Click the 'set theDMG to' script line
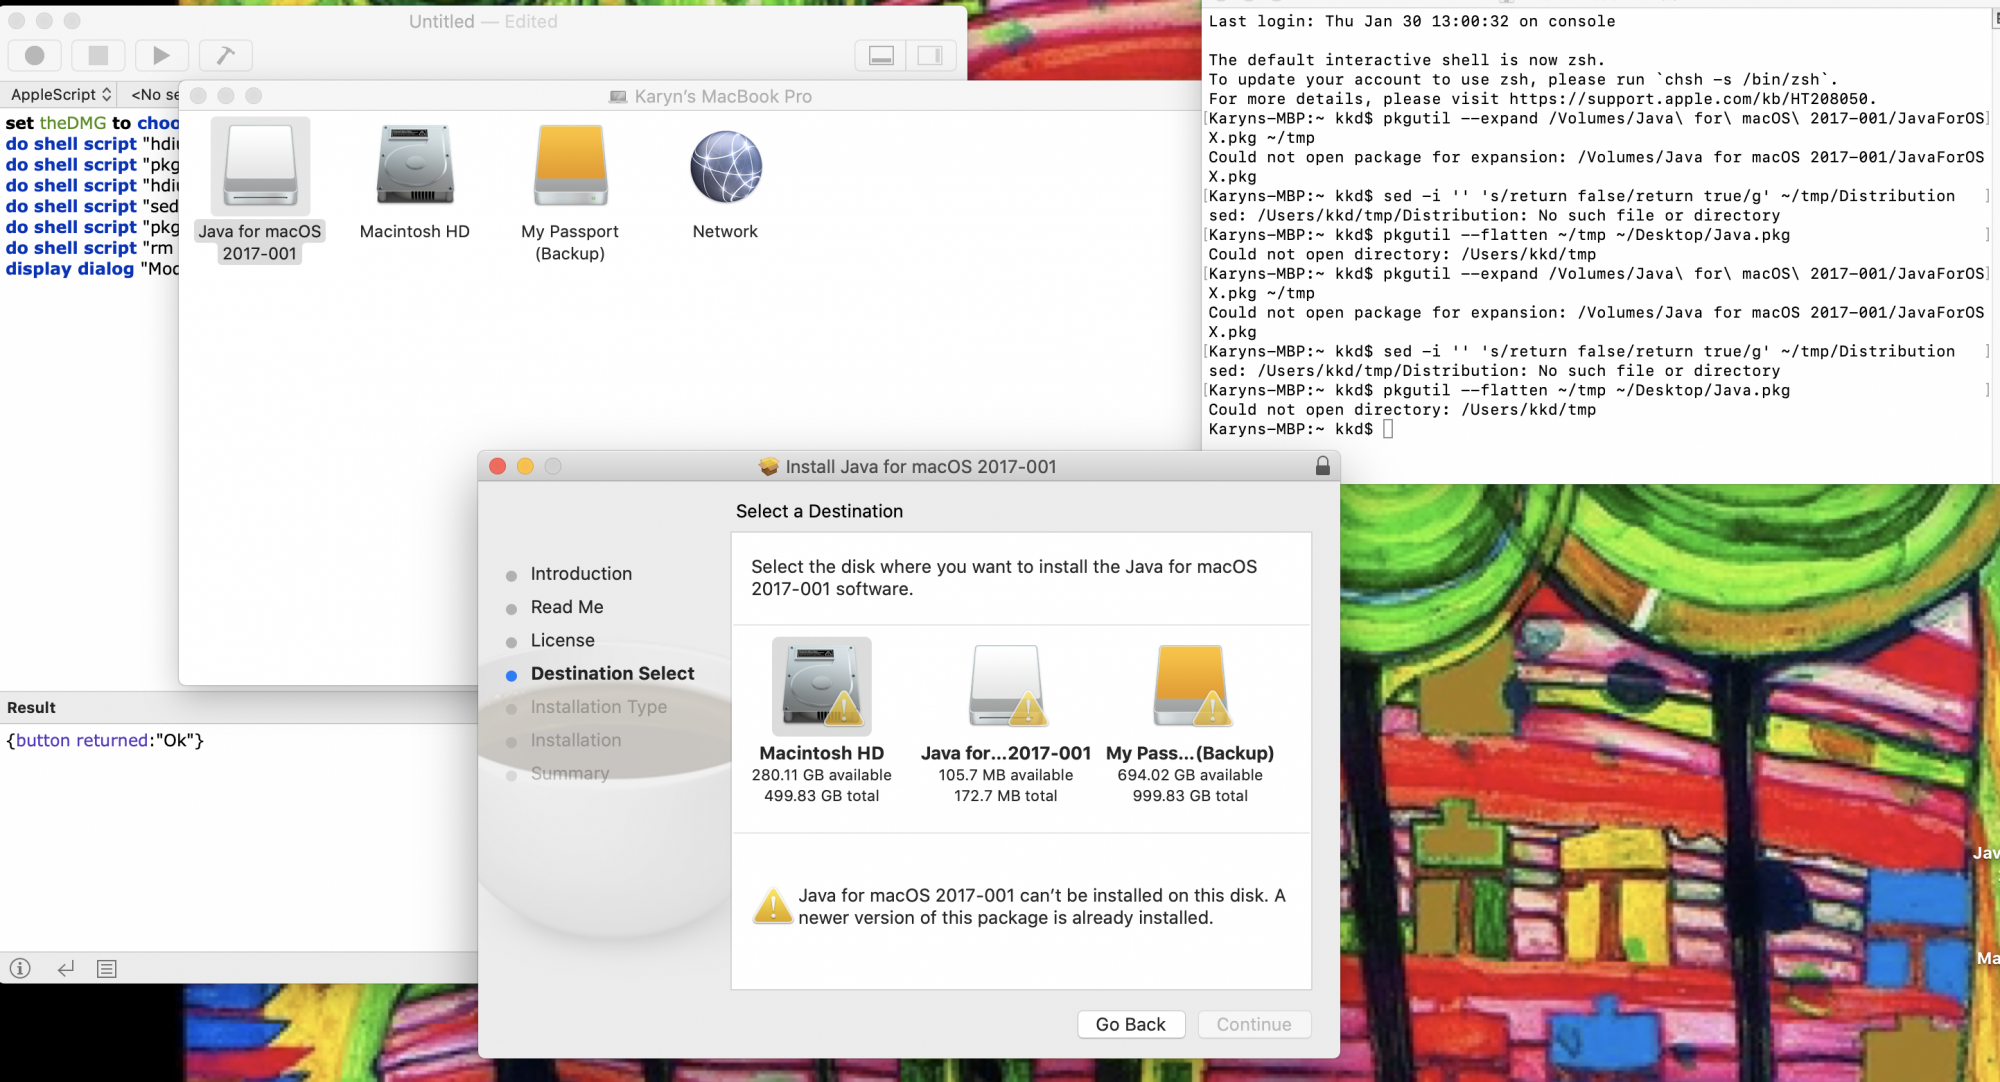Viewport: 2000px width, 1082px height. [92, 123]
